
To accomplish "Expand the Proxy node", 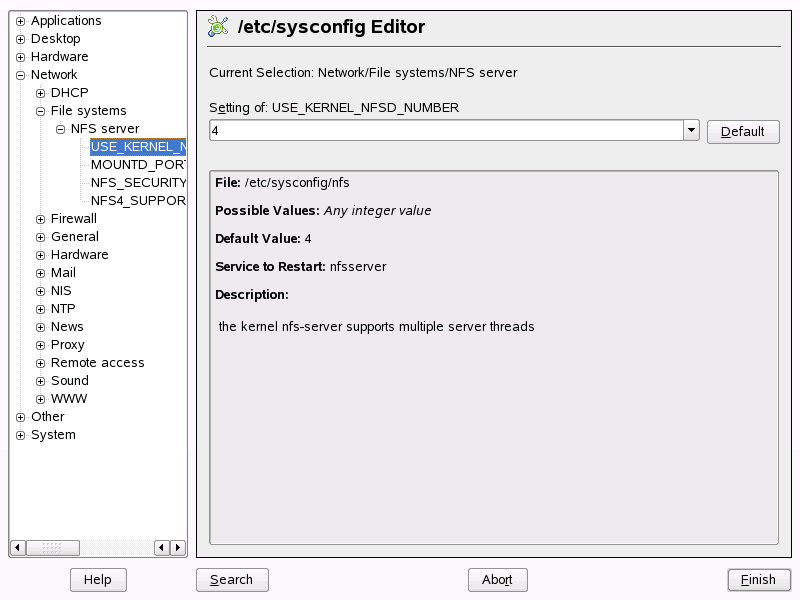I will click(40, 345).
